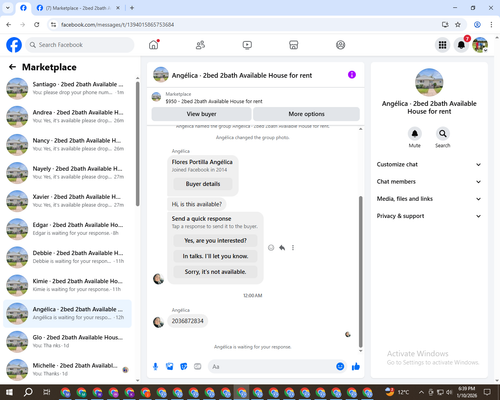This screenshot has height=400, width=500.
Task: Expand Privacy & support section
Action: pyautogui.click(x=429, y=216)
